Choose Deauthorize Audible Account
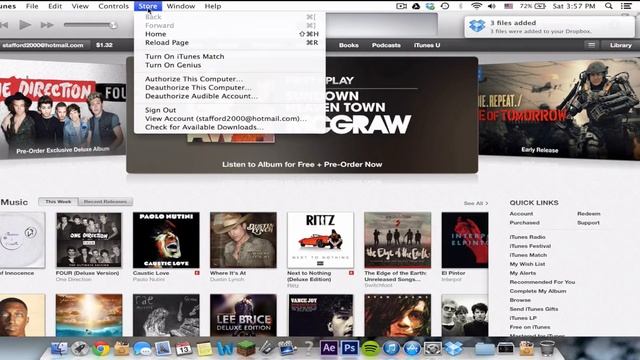Screen dimensions: 640x360 230,96
